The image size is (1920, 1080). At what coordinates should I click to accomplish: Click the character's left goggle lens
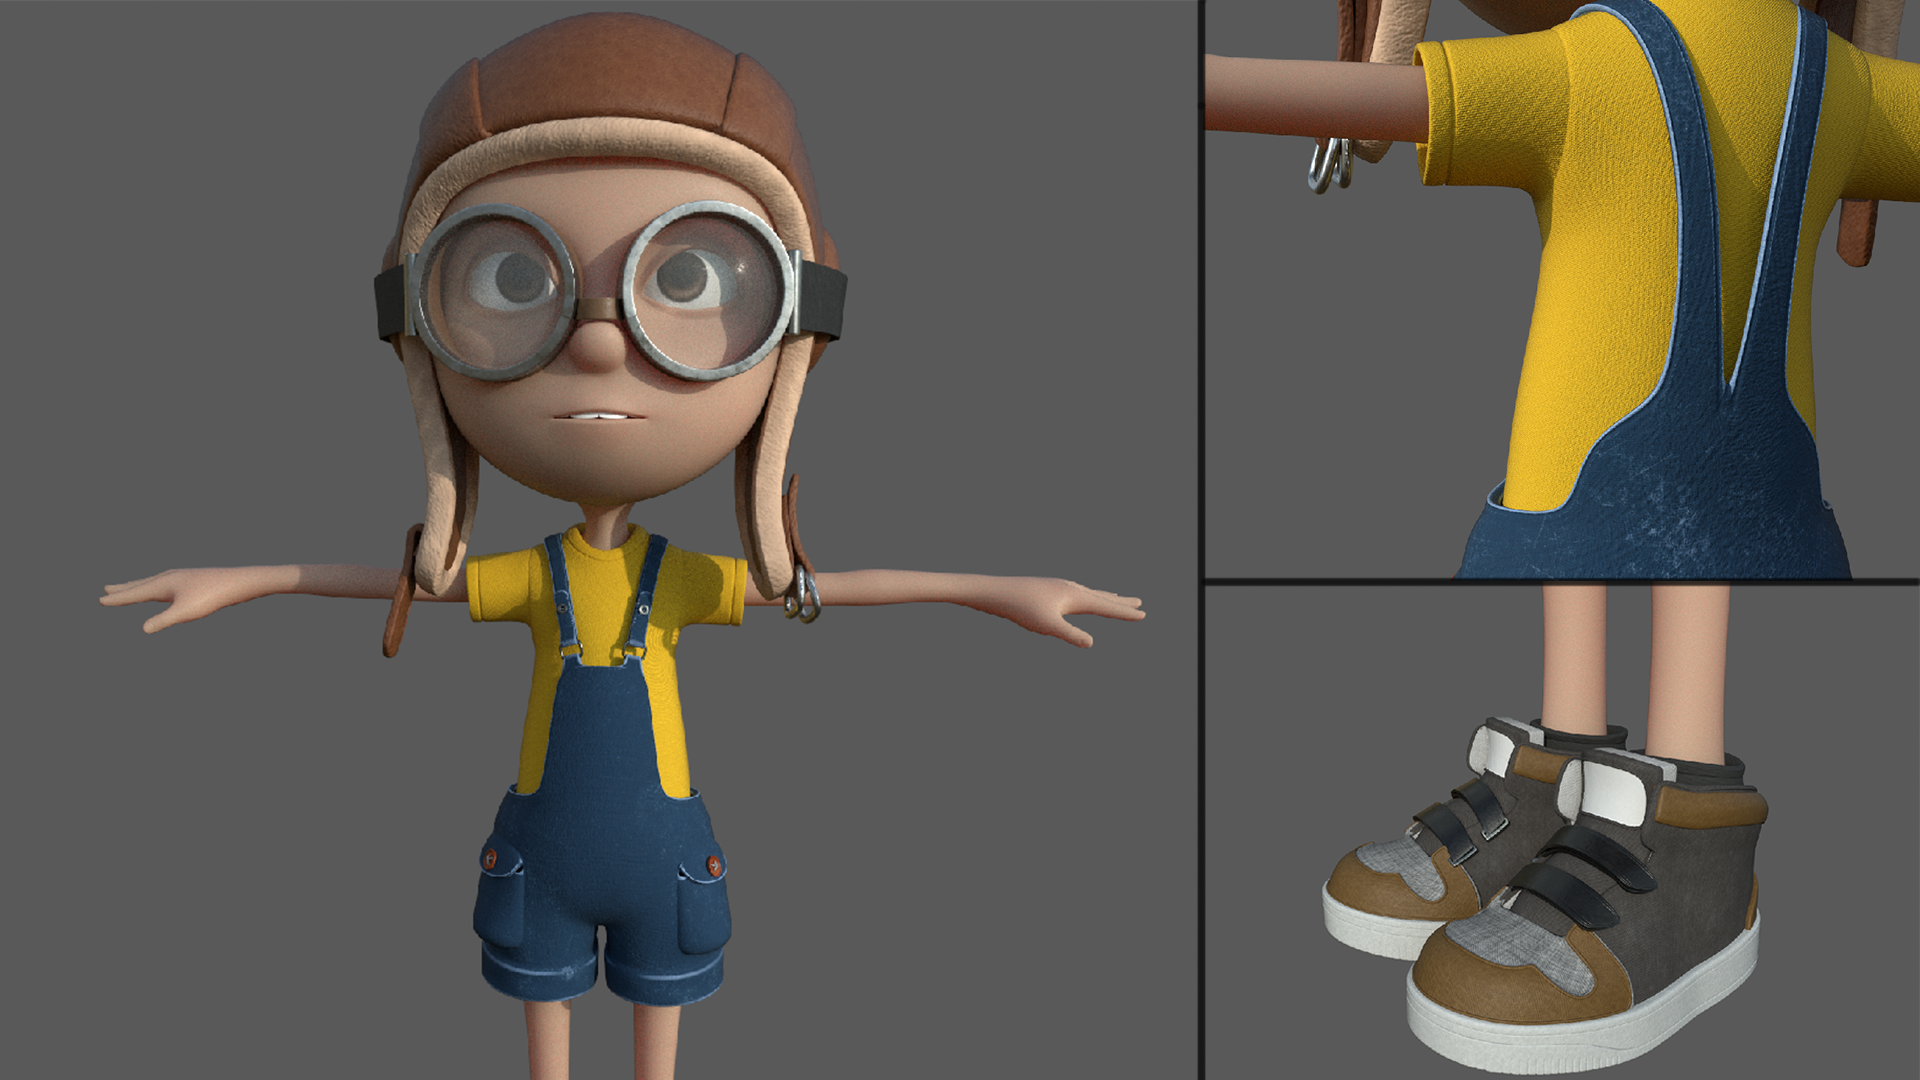tap(497, 290)
